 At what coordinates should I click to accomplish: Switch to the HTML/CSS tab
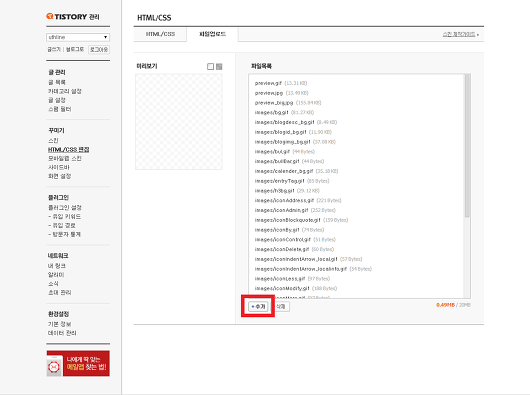click(x=160, y=34)
